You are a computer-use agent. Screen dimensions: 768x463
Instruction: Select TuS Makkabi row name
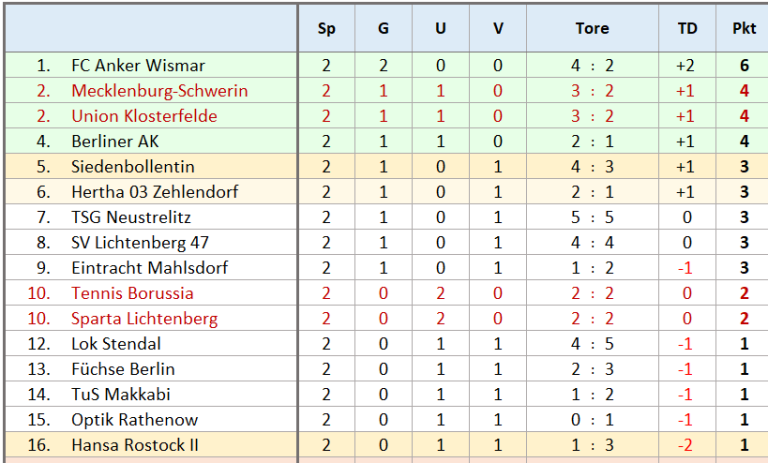(x=121, y=394)
